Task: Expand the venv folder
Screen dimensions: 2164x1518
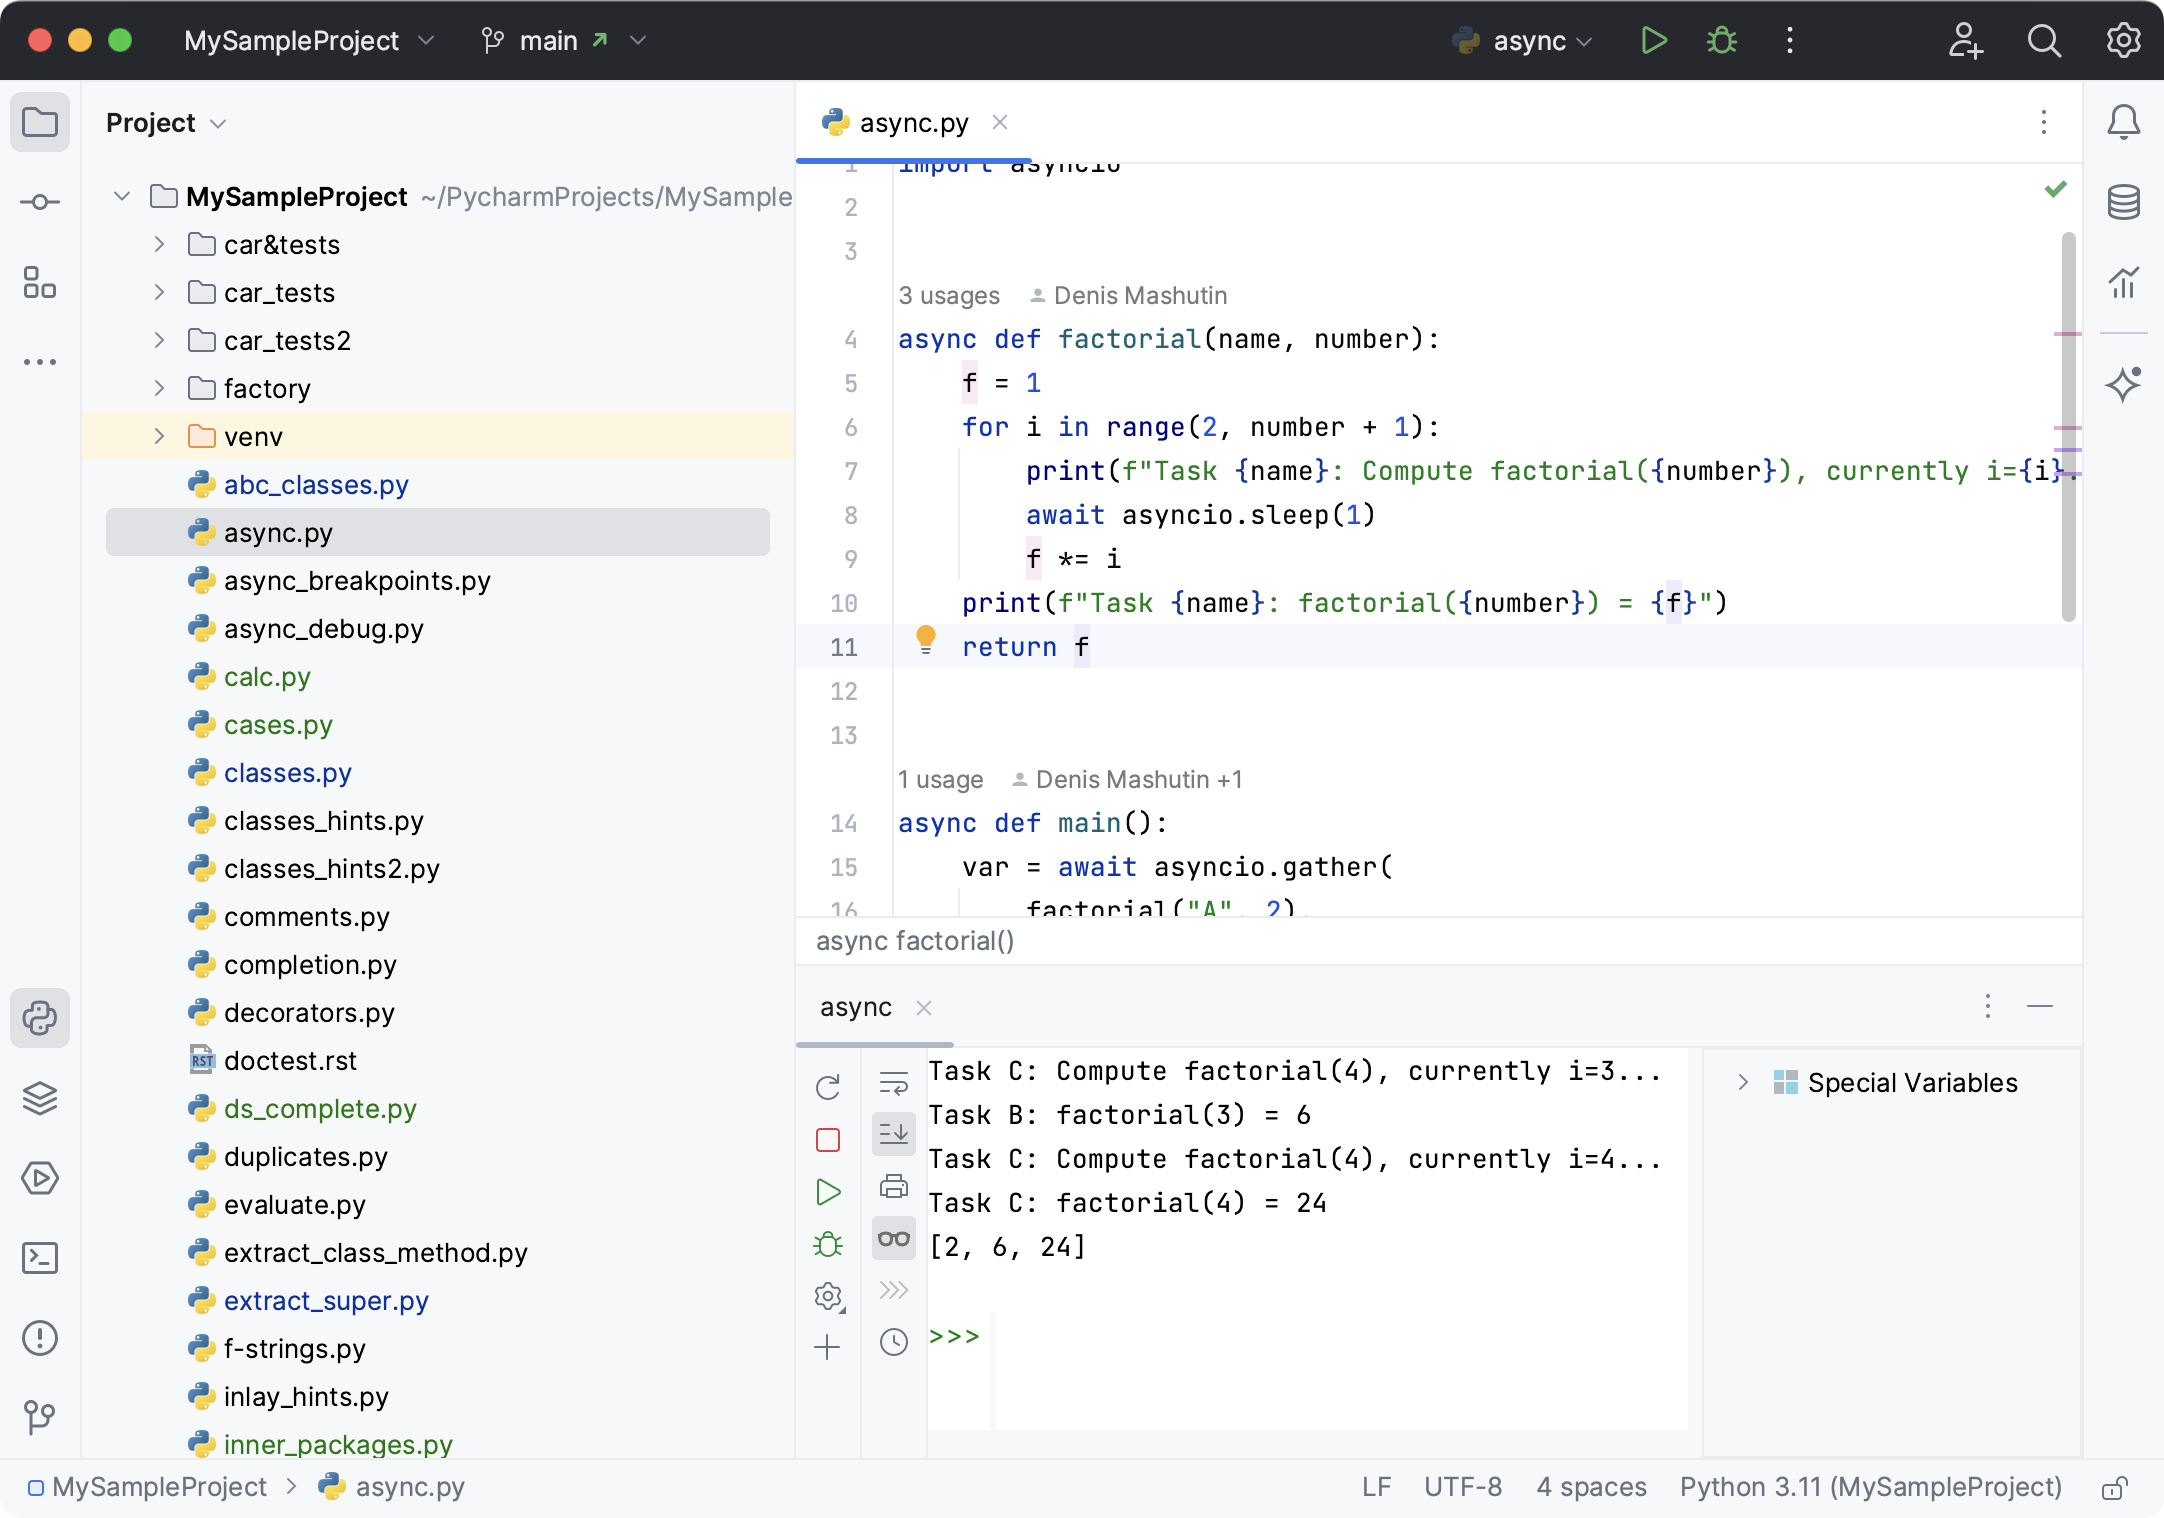Action: point(159,437)
